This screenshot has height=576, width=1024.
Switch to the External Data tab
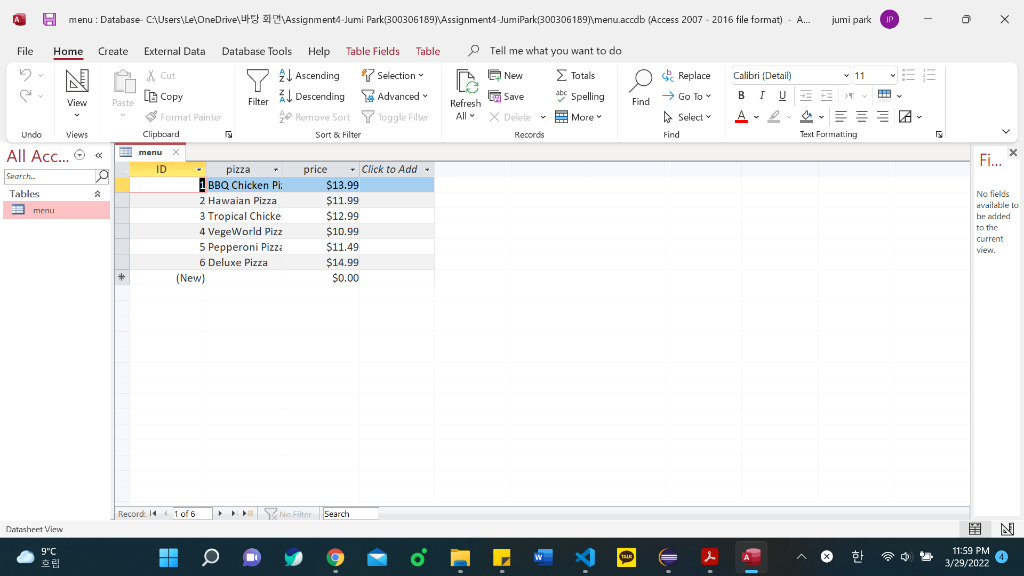[x=174, y=51]
